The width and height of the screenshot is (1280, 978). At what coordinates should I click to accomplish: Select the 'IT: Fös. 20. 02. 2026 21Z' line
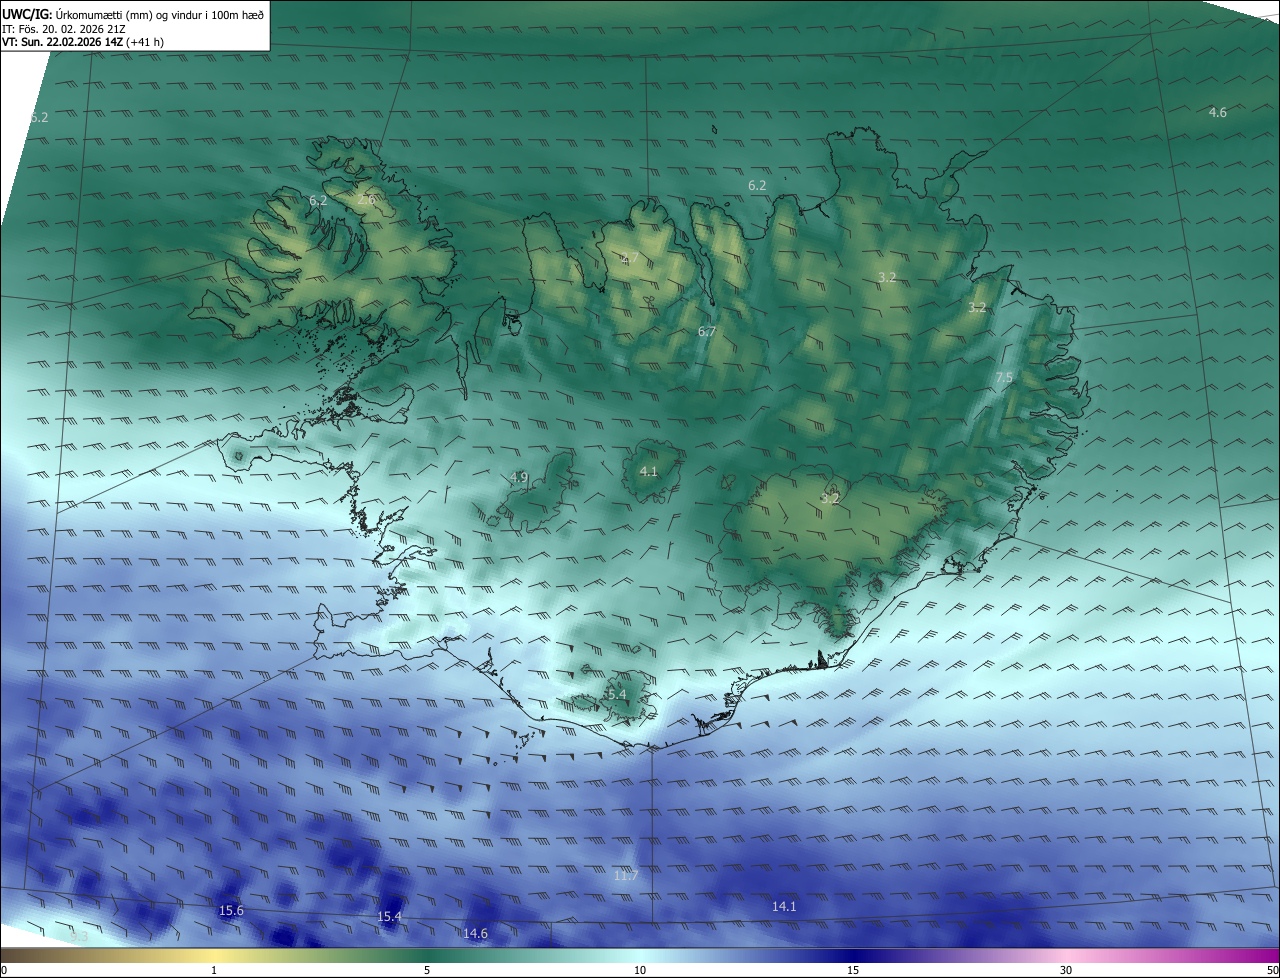(x=62, y=28)
